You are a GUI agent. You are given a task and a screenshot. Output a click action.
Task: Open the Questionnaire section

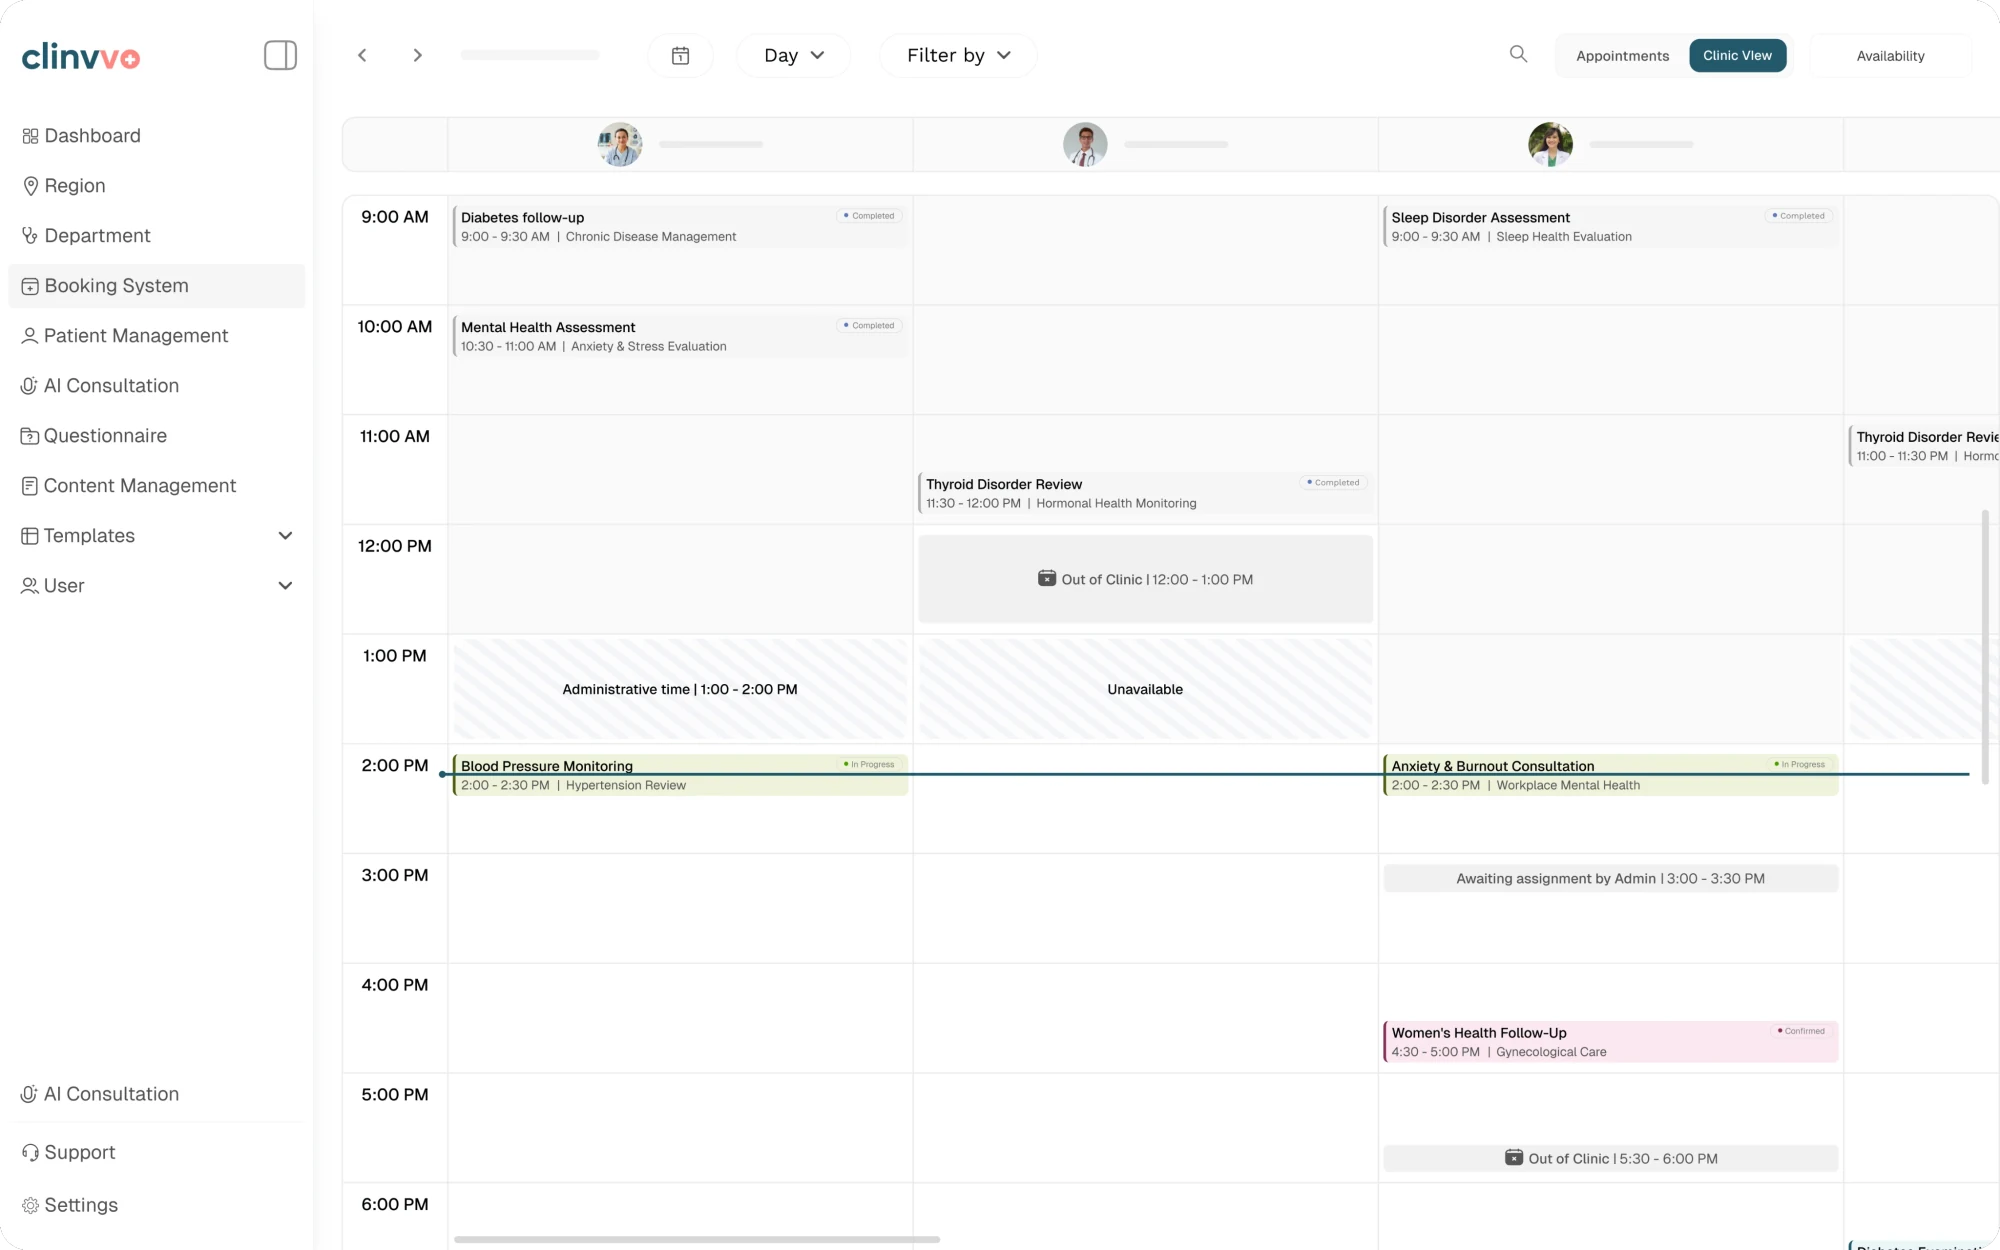pyautogui.click(x=157, y=436)
